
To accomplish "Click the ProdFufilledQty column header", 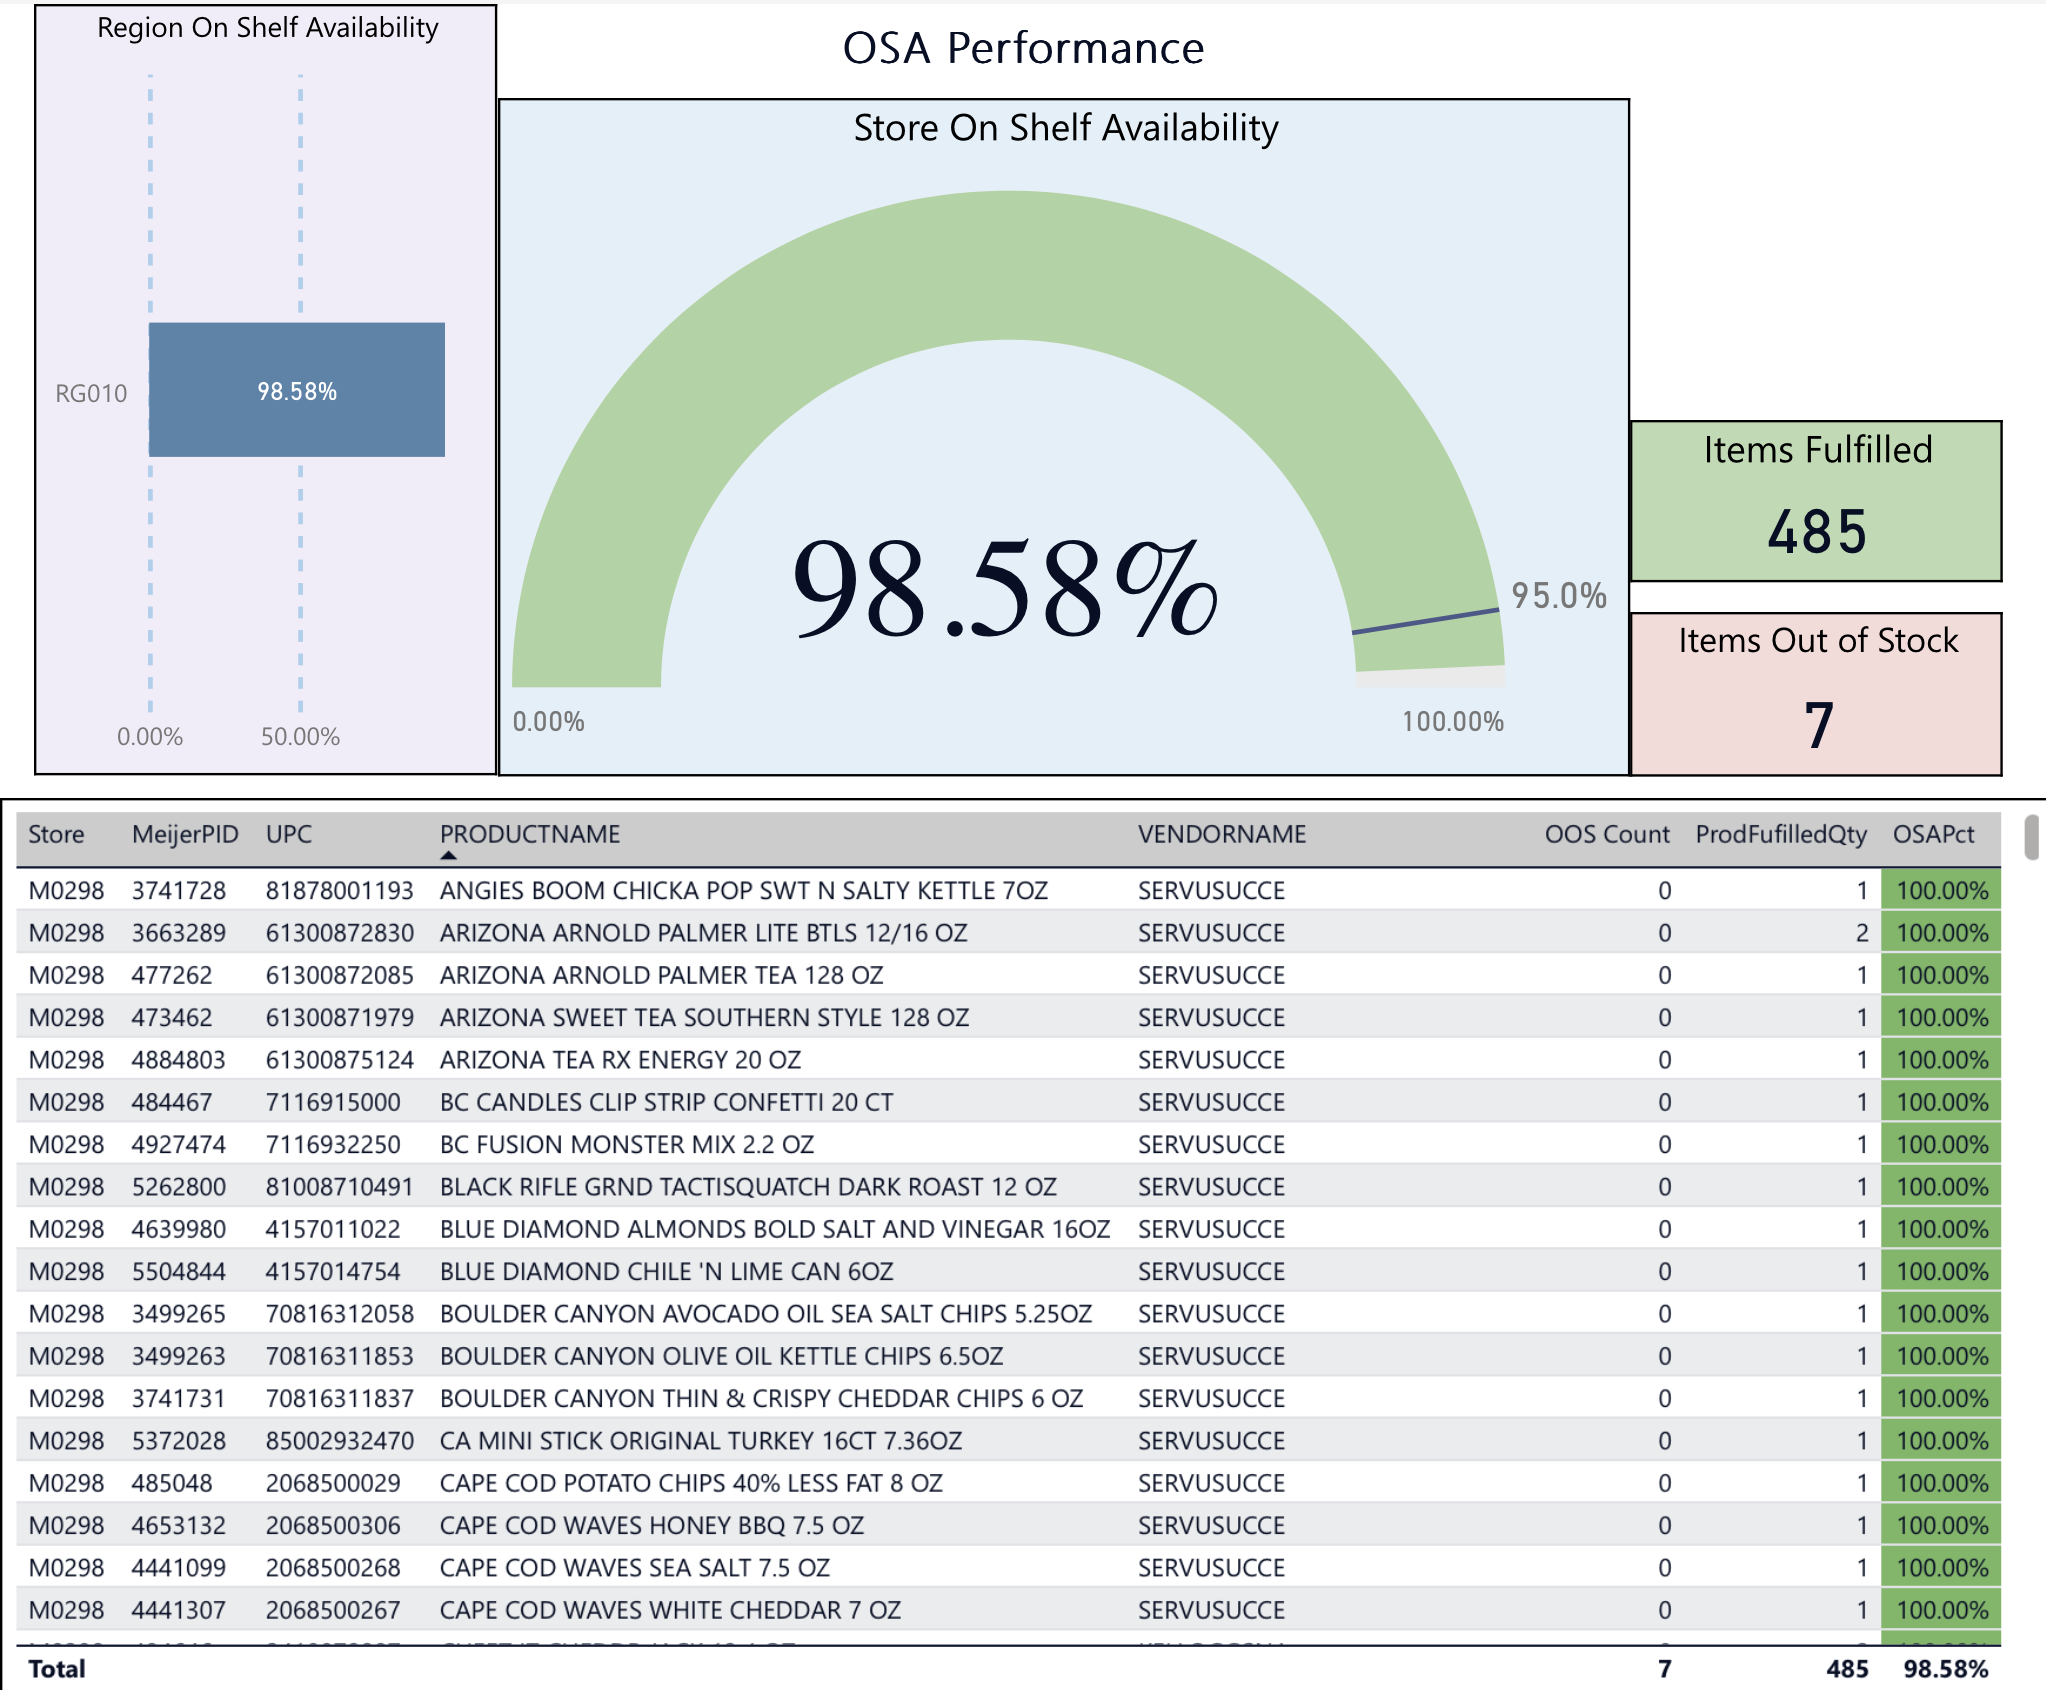I will (x=1780, y=834).
